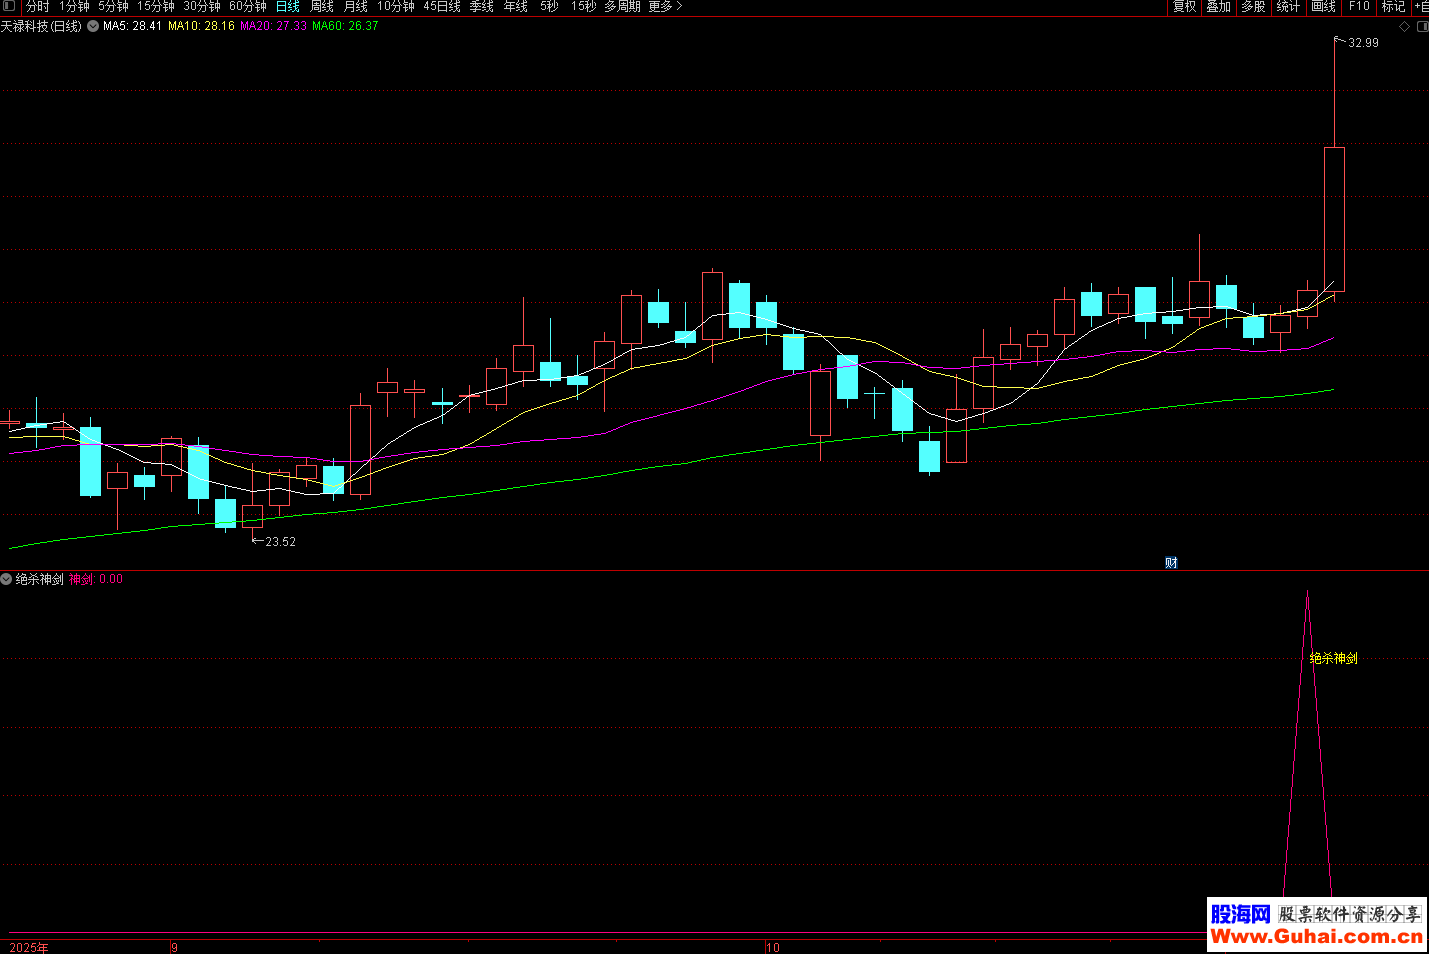The width and height of the screenshot is (1429, 954).
Task: Switch to 周线 weekly period tab
Action: pos(322,7)
